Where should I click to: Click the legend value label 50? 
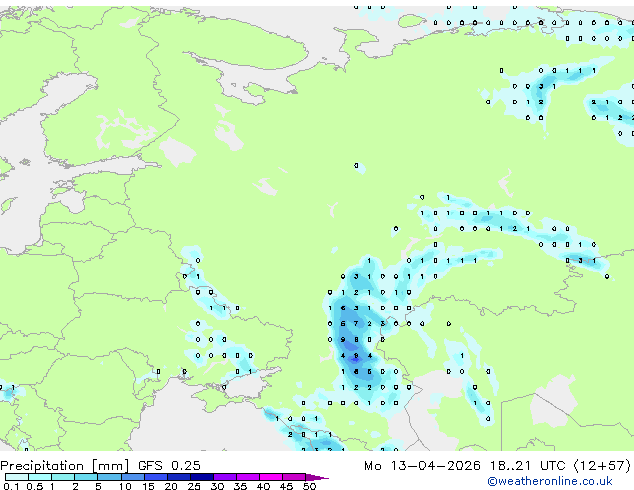click(x=309, y=486)
